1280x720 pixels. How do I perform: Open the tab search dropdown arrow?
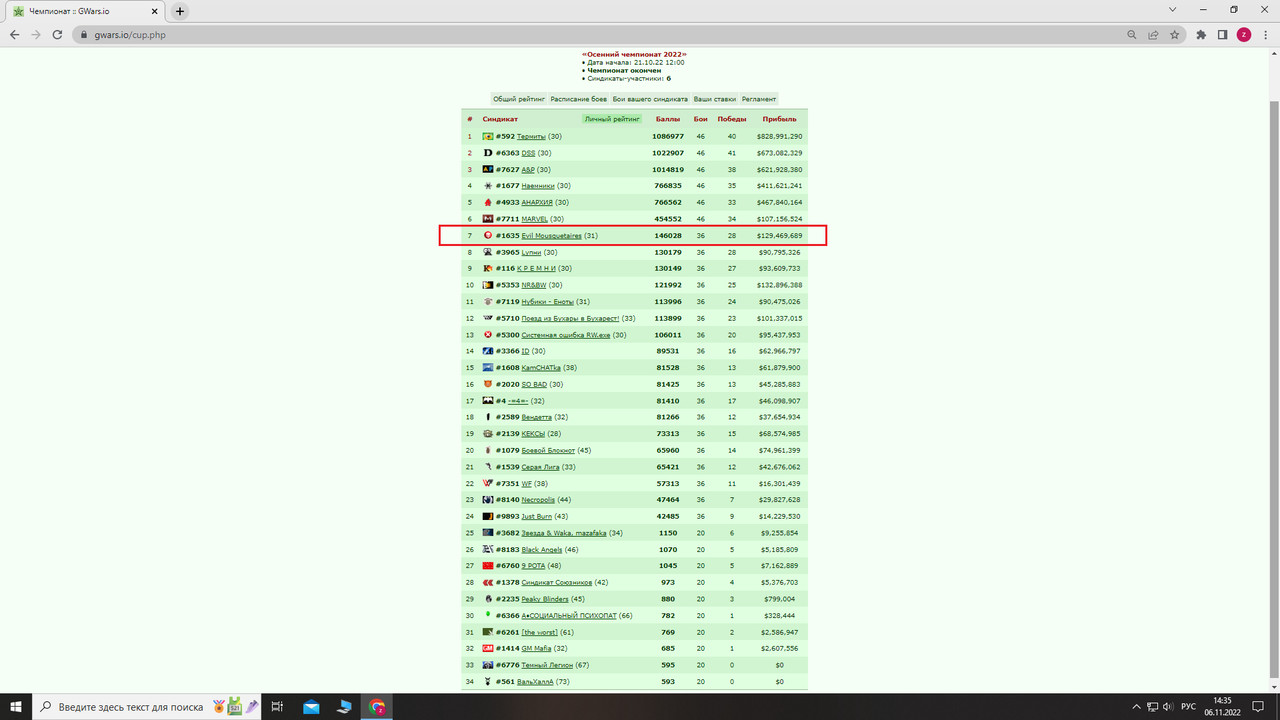(x=1172, y=10)
